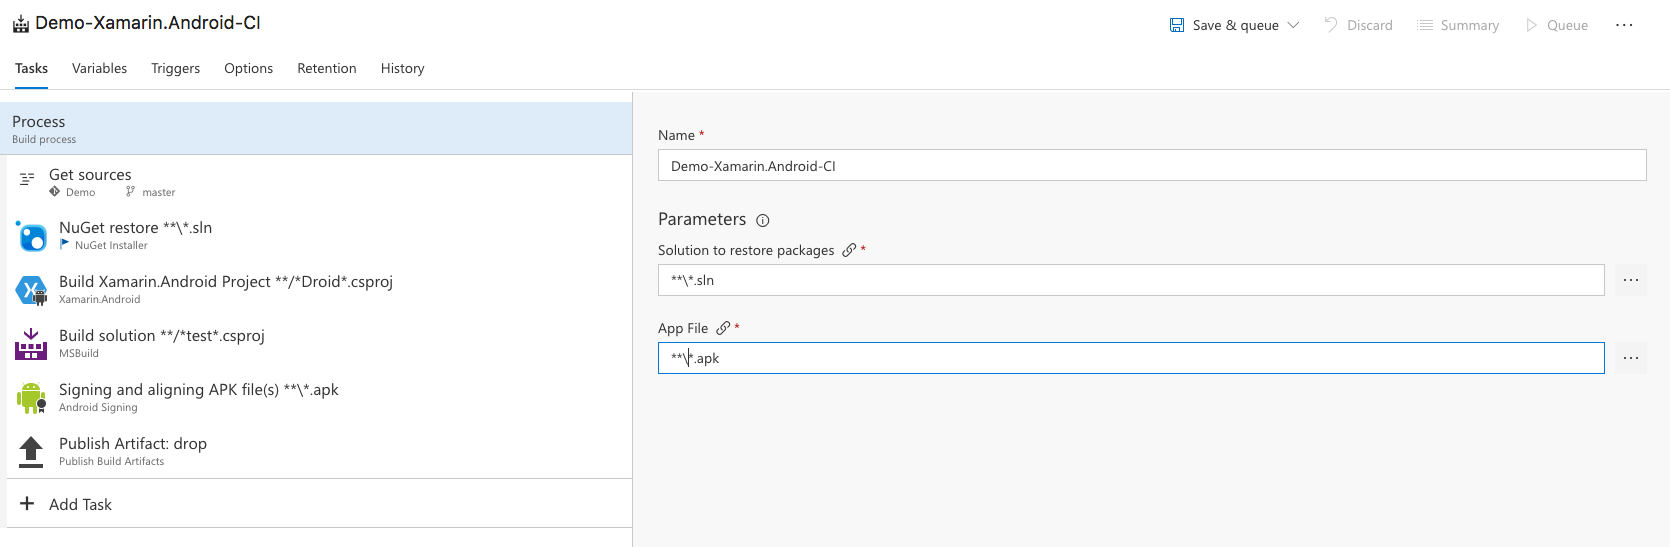Click the Solution to restore packages field
The height and width of the screenshot is (547, 1670).
pyautogui.click(x=1131, y=280)
